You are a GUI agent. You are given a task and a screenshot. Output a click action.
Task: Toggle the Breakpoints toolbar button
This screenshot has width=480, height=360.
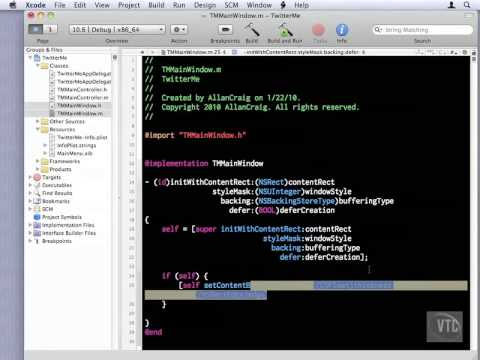(x=225, y=30)
